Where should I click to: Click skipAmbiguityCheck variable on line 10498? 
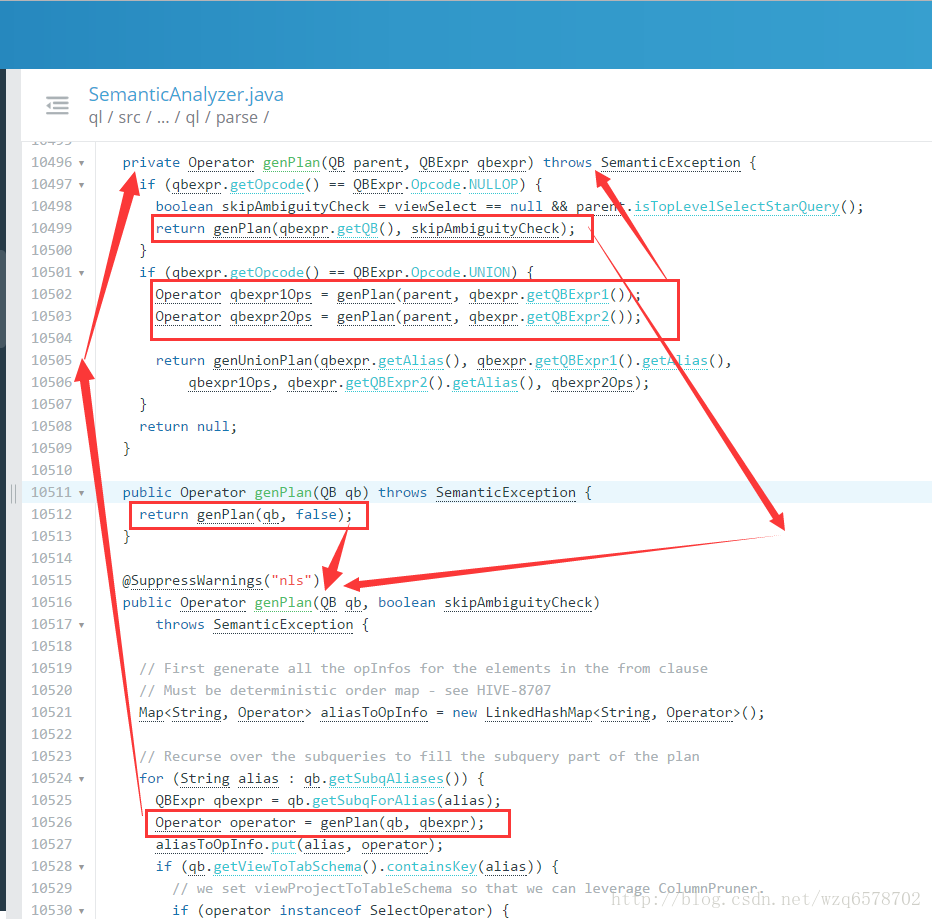295,207
